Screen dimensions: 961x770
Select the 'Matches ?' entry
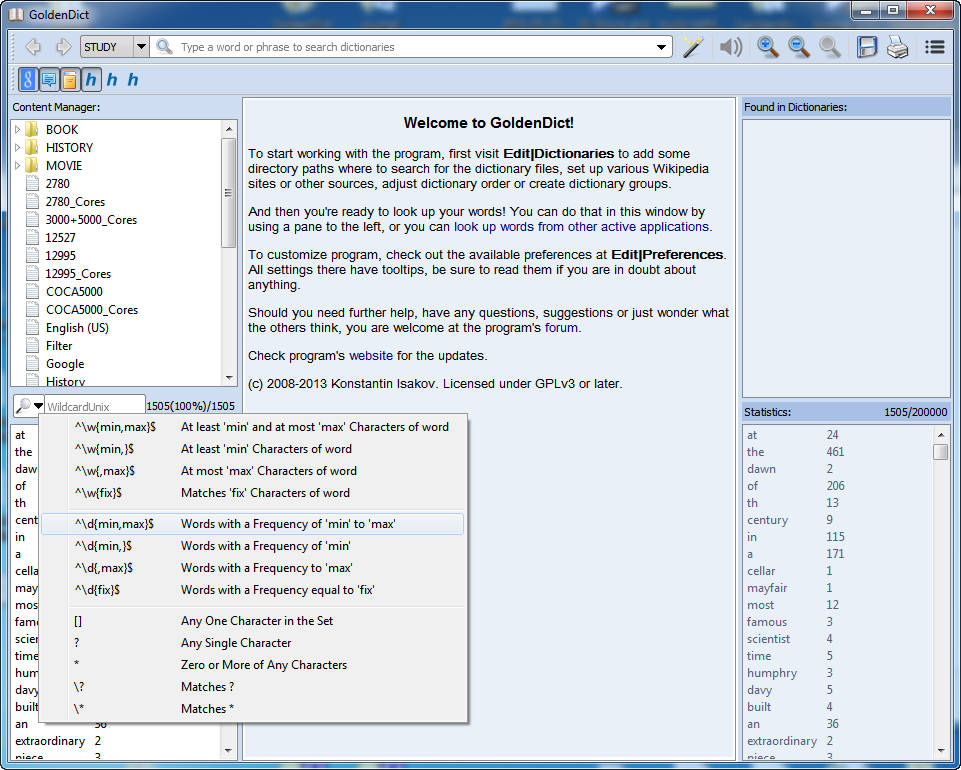(253, 687)
